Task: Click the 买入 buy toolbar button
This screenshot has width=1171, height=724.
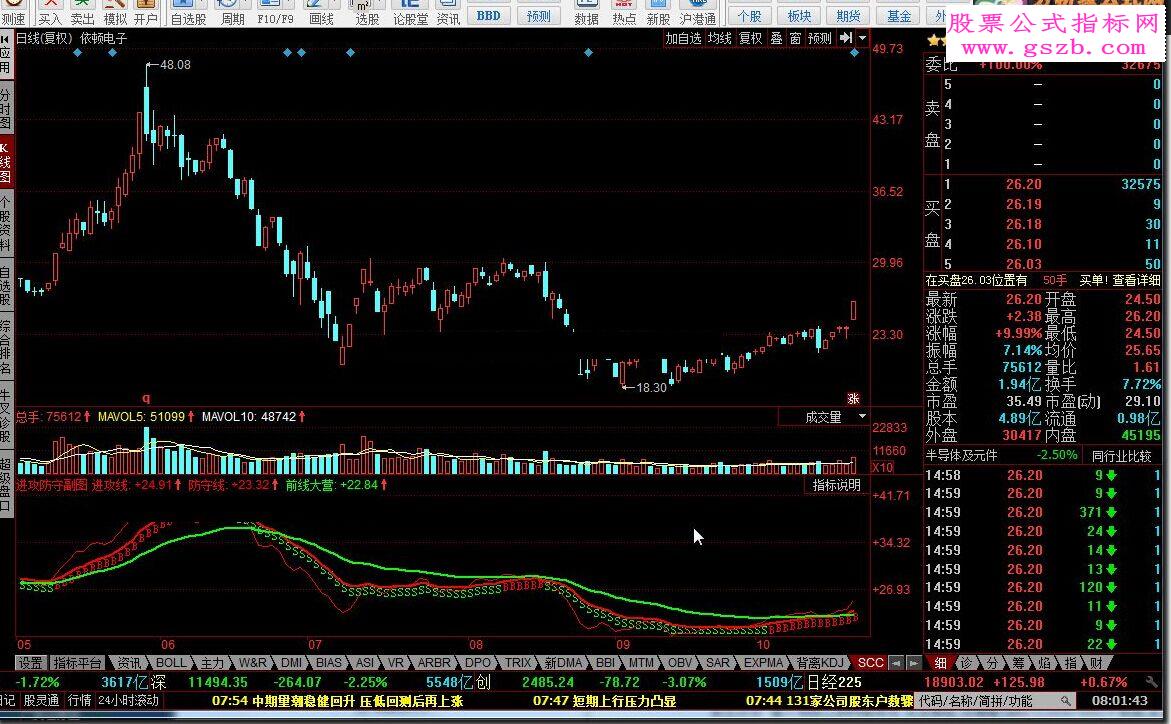Action: click(50, 13)
